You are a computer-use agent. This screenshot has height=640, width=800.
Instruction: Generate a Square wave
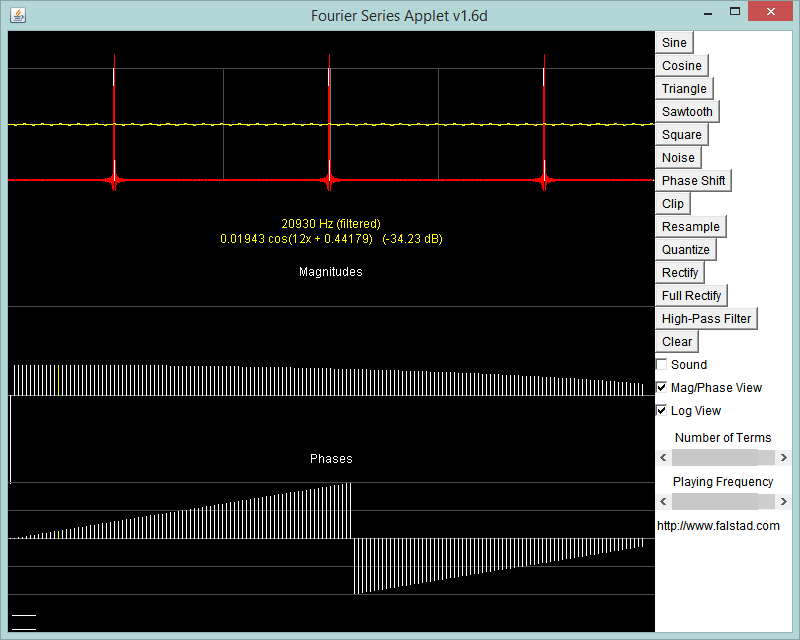pyautogui.click(x=682, y=135)
